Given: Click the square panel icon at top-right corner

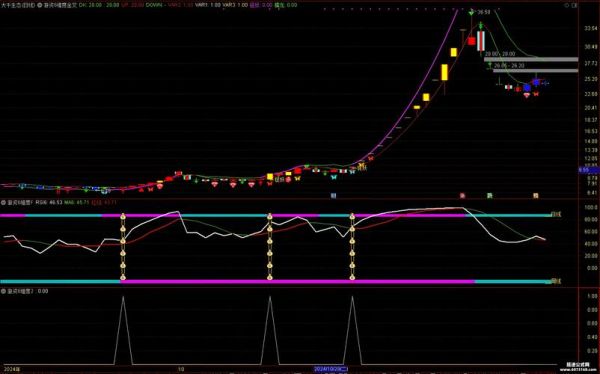Looking at the screenshot, I should click(x=574, y=5).
